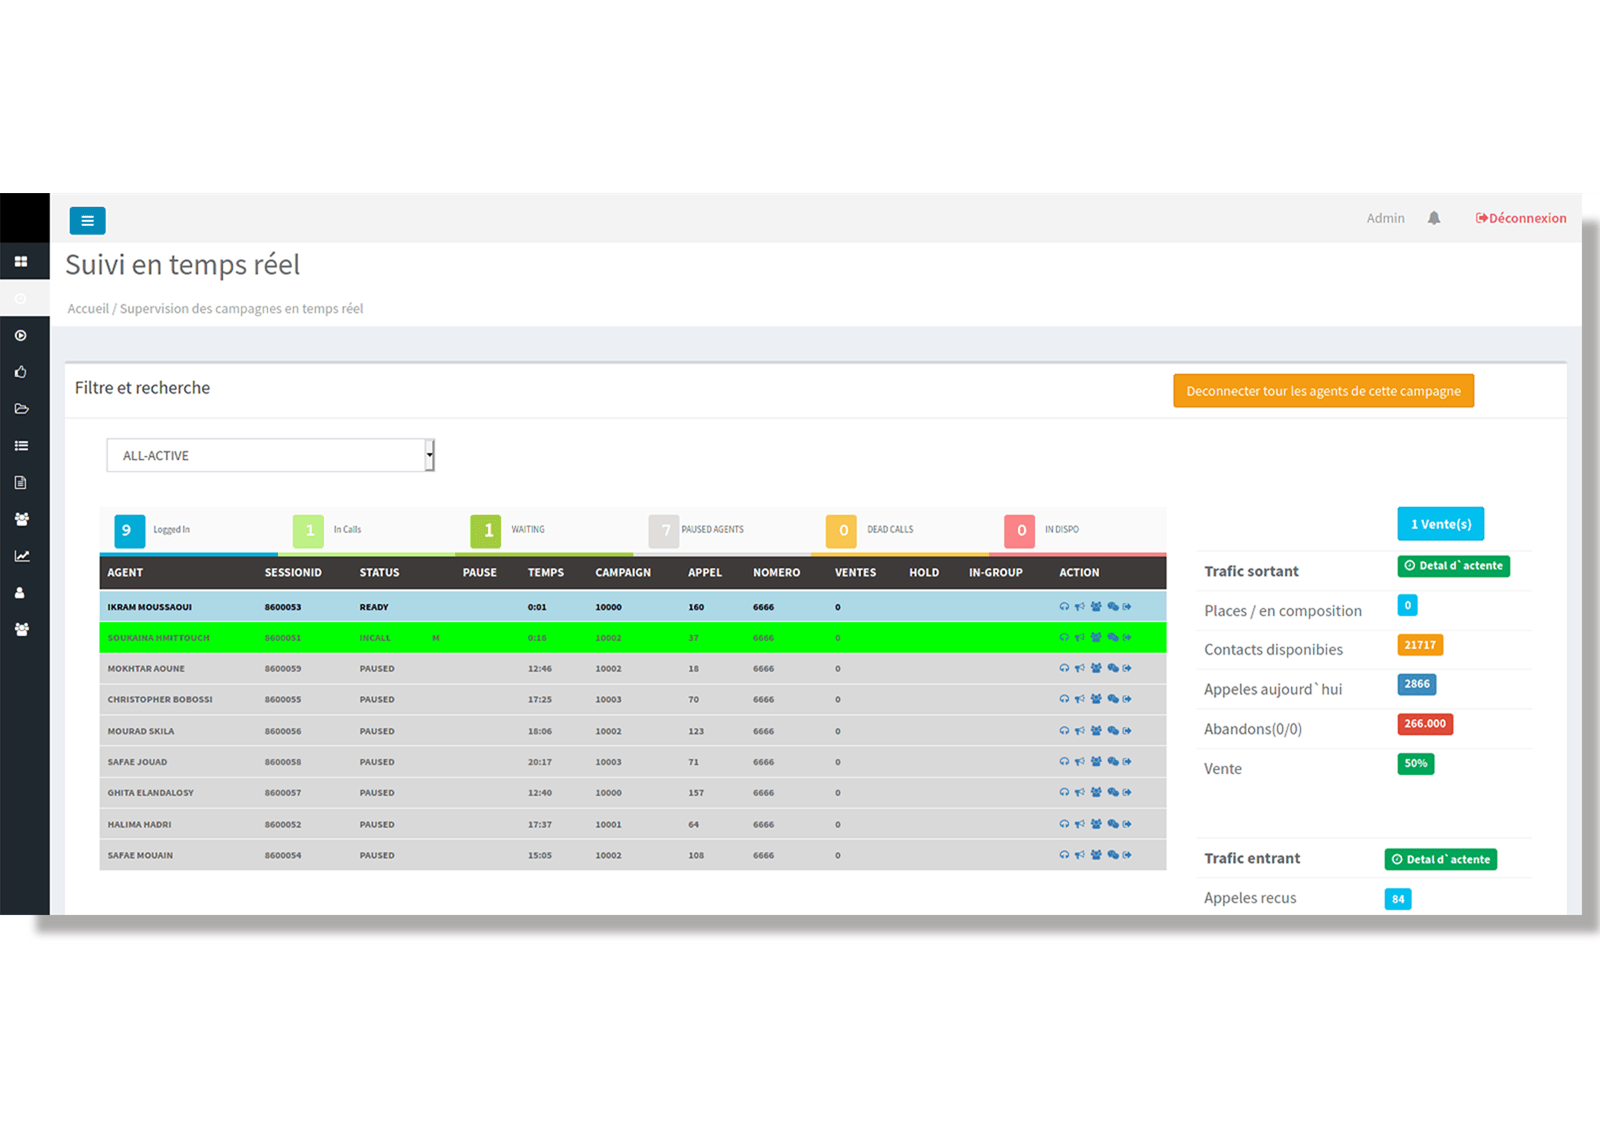
Task: Toggle the users group icon at sidebar bottom
Action: (22, 628)
